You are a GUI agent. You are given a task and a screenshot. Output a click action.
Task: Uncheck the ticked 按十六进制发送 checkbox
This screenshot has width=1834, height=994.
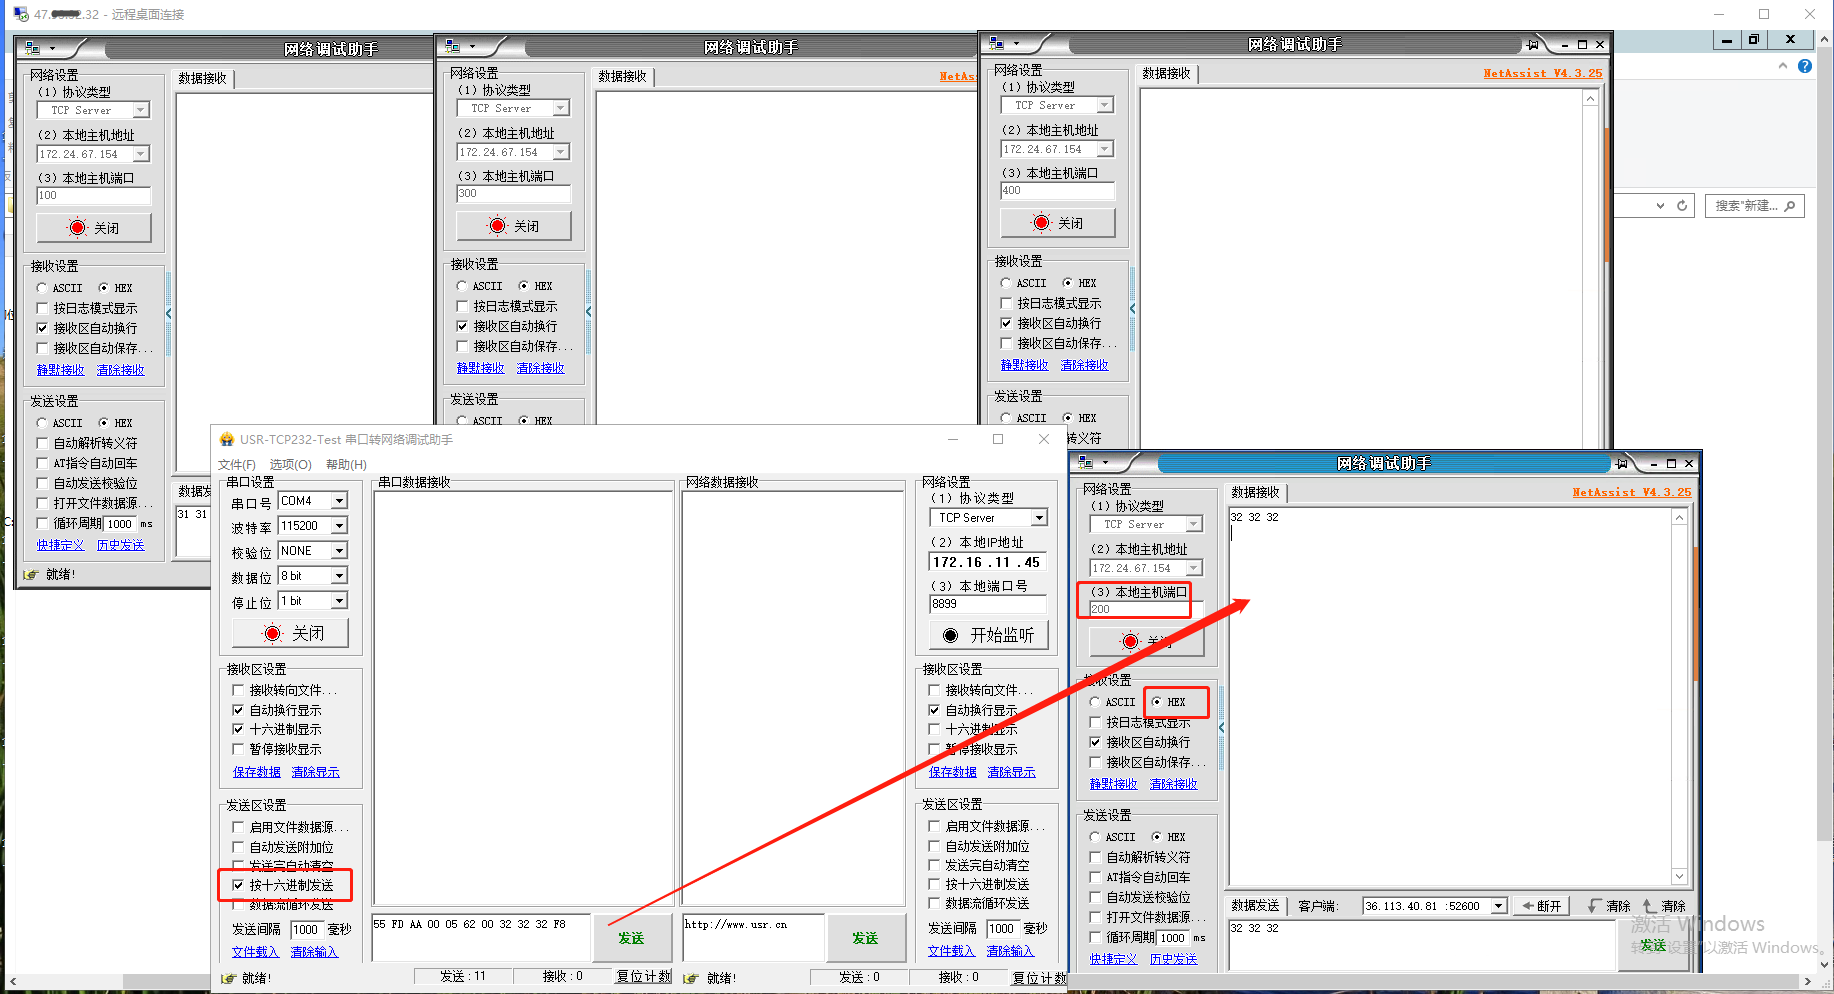(238, 885)
